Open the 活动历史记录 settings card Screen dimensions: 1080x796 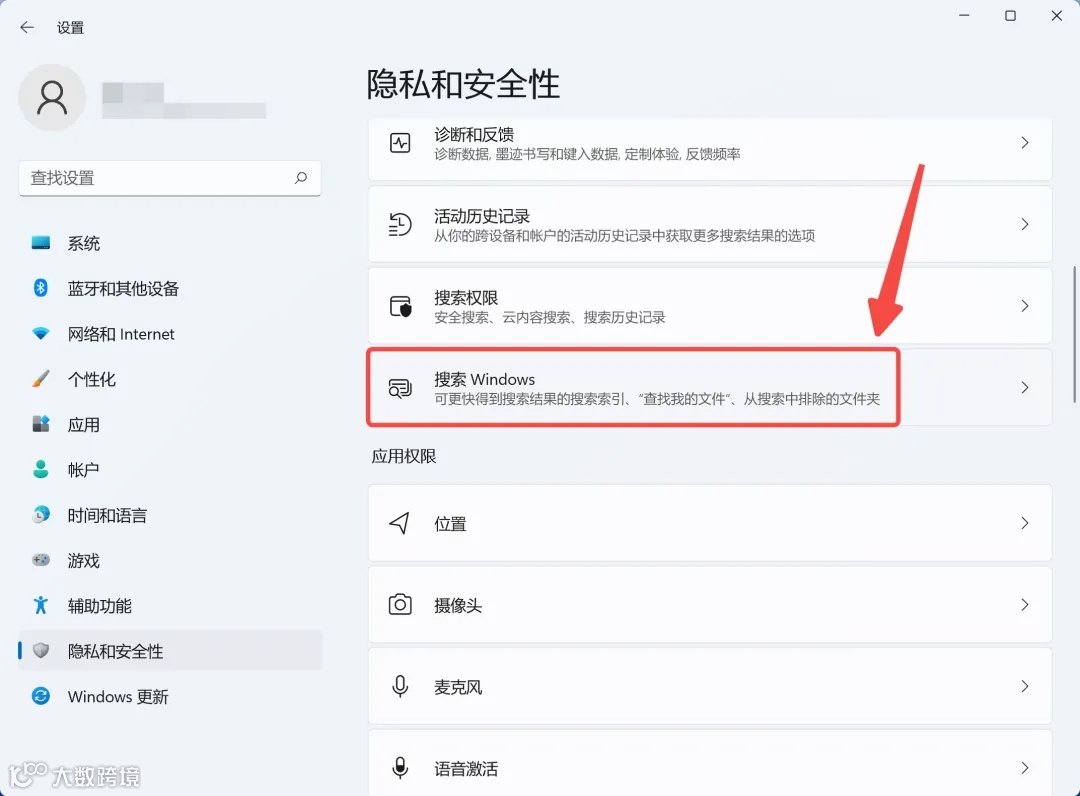tap(710, 224)
